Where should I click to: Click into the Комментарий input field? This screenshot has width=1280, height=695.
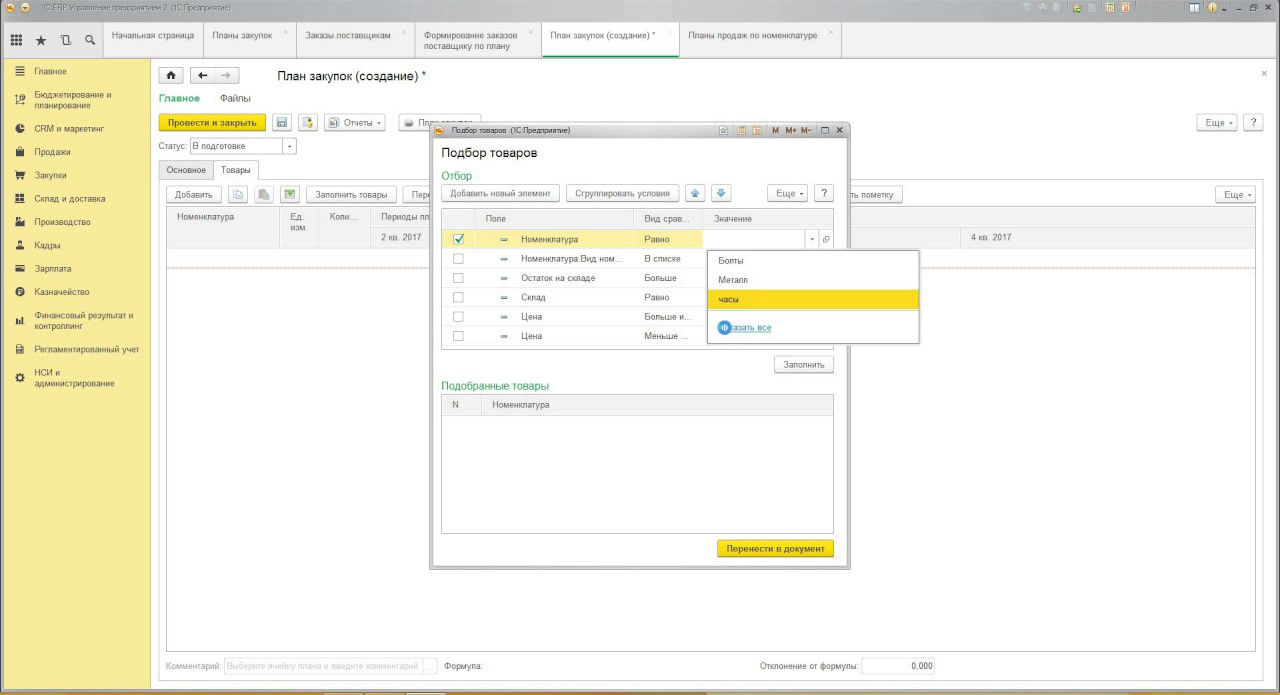coord(323,666)
